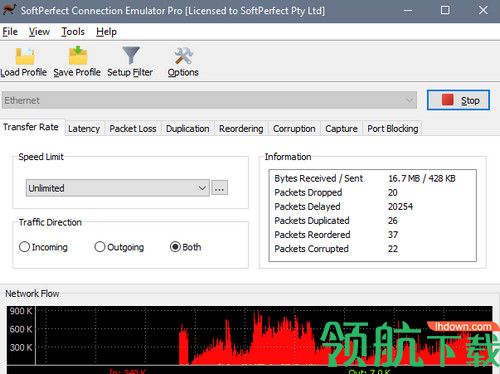This screenshot has width=500, height=374.
Task: Click the ellipsis button beside Speed Limit
Action: pyautogui.click(x=219, y=188)
